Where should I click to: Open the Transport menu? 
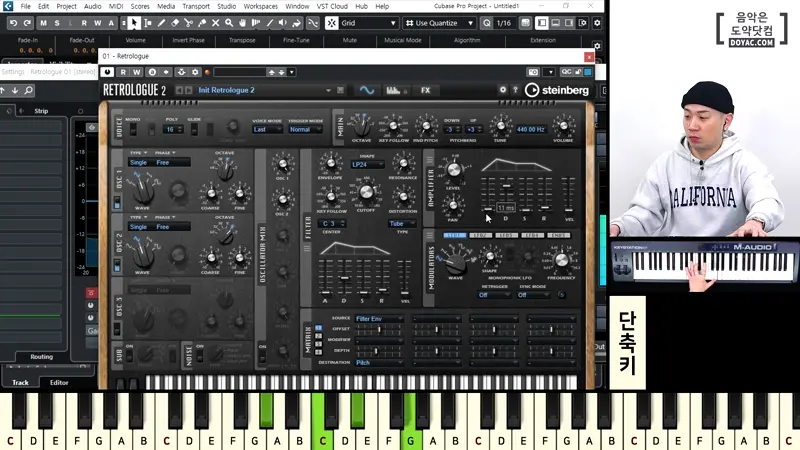(x=196, y=6)
